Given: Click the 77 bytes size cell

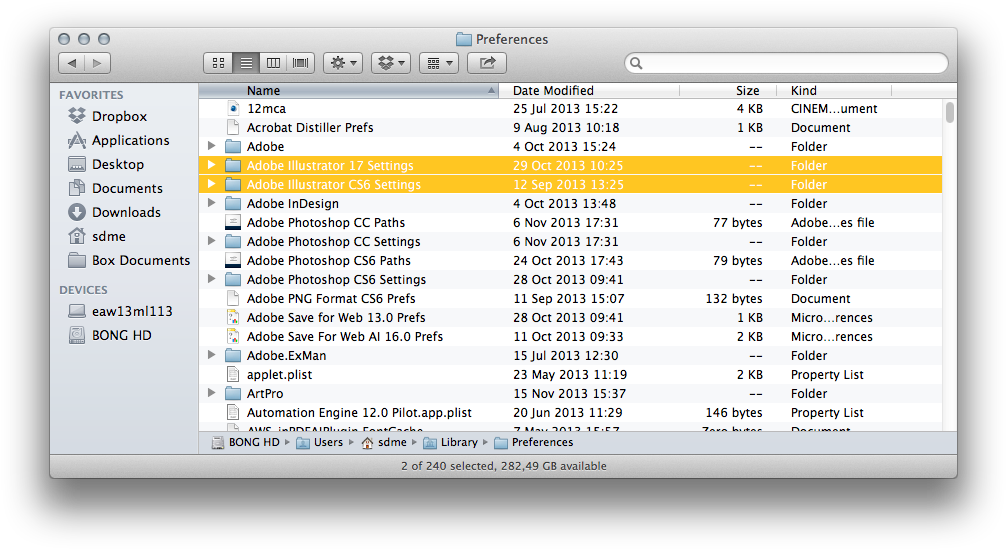Looking at the screenshot, I should click(x=737, y=223).
